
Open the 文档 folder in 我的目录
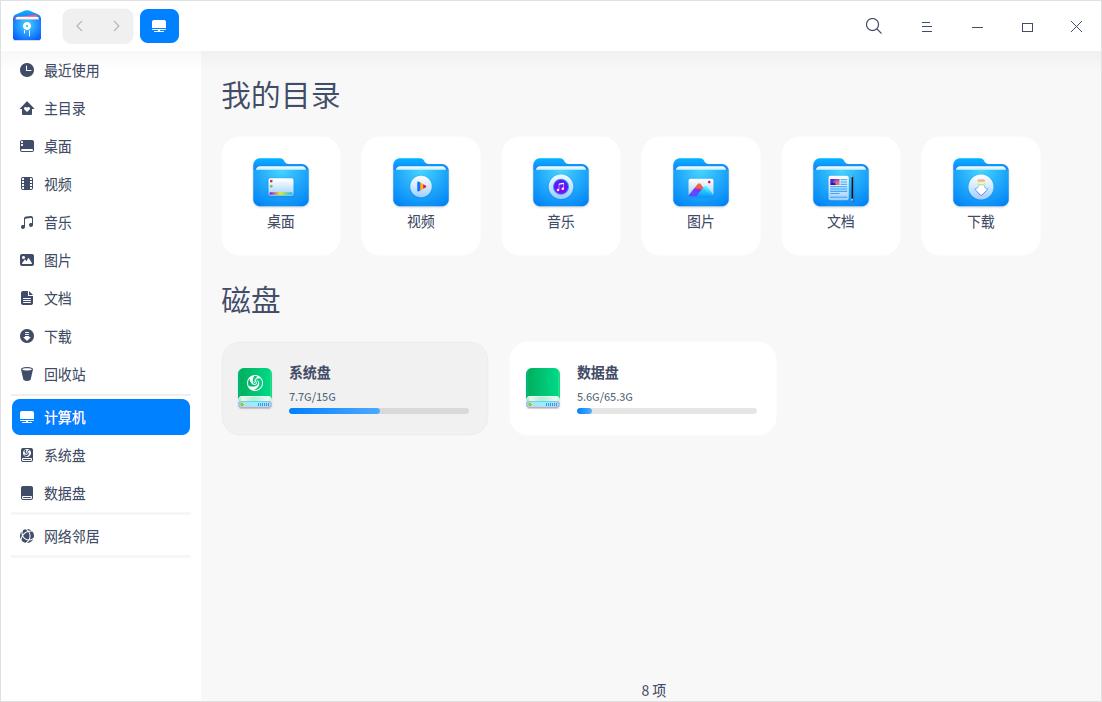coord(840,195)
